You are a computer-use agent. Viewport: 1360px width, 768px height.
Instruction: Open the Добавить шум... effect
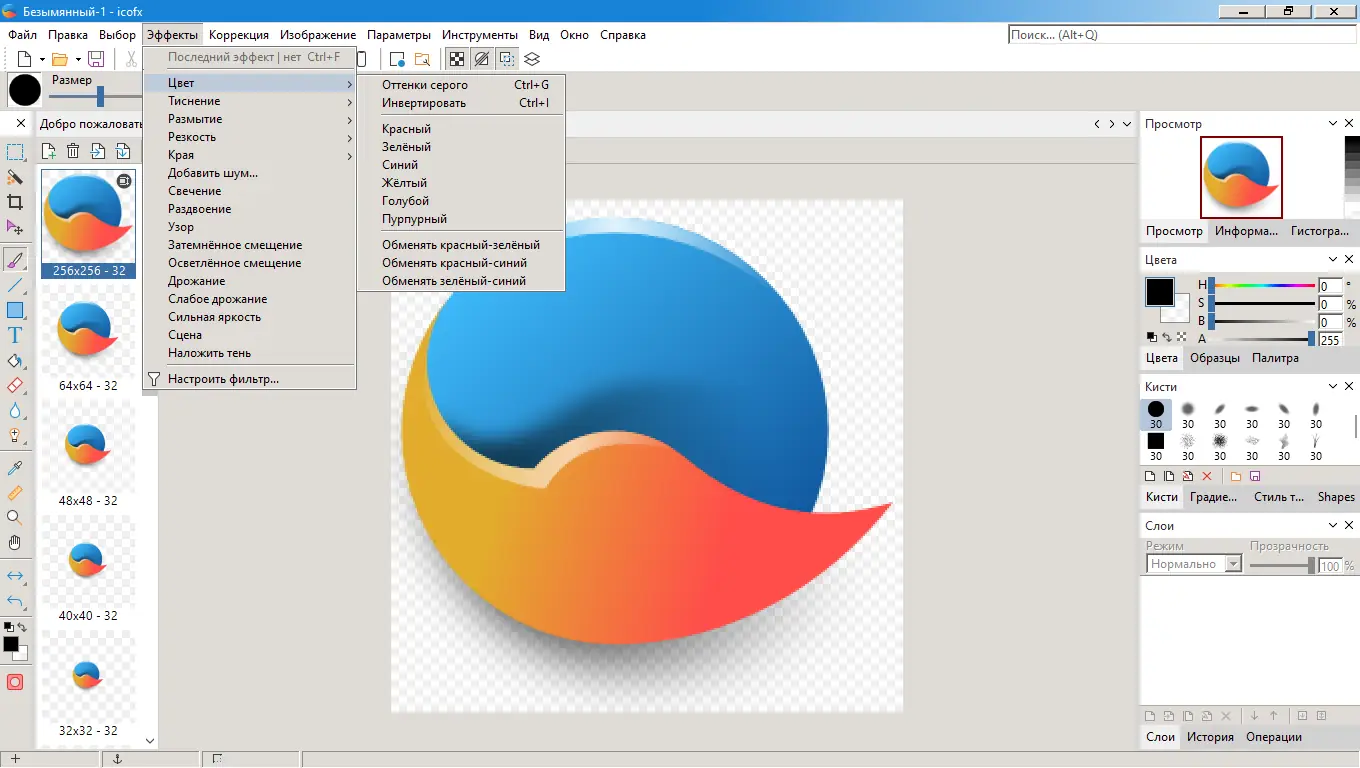pos(250,173)
